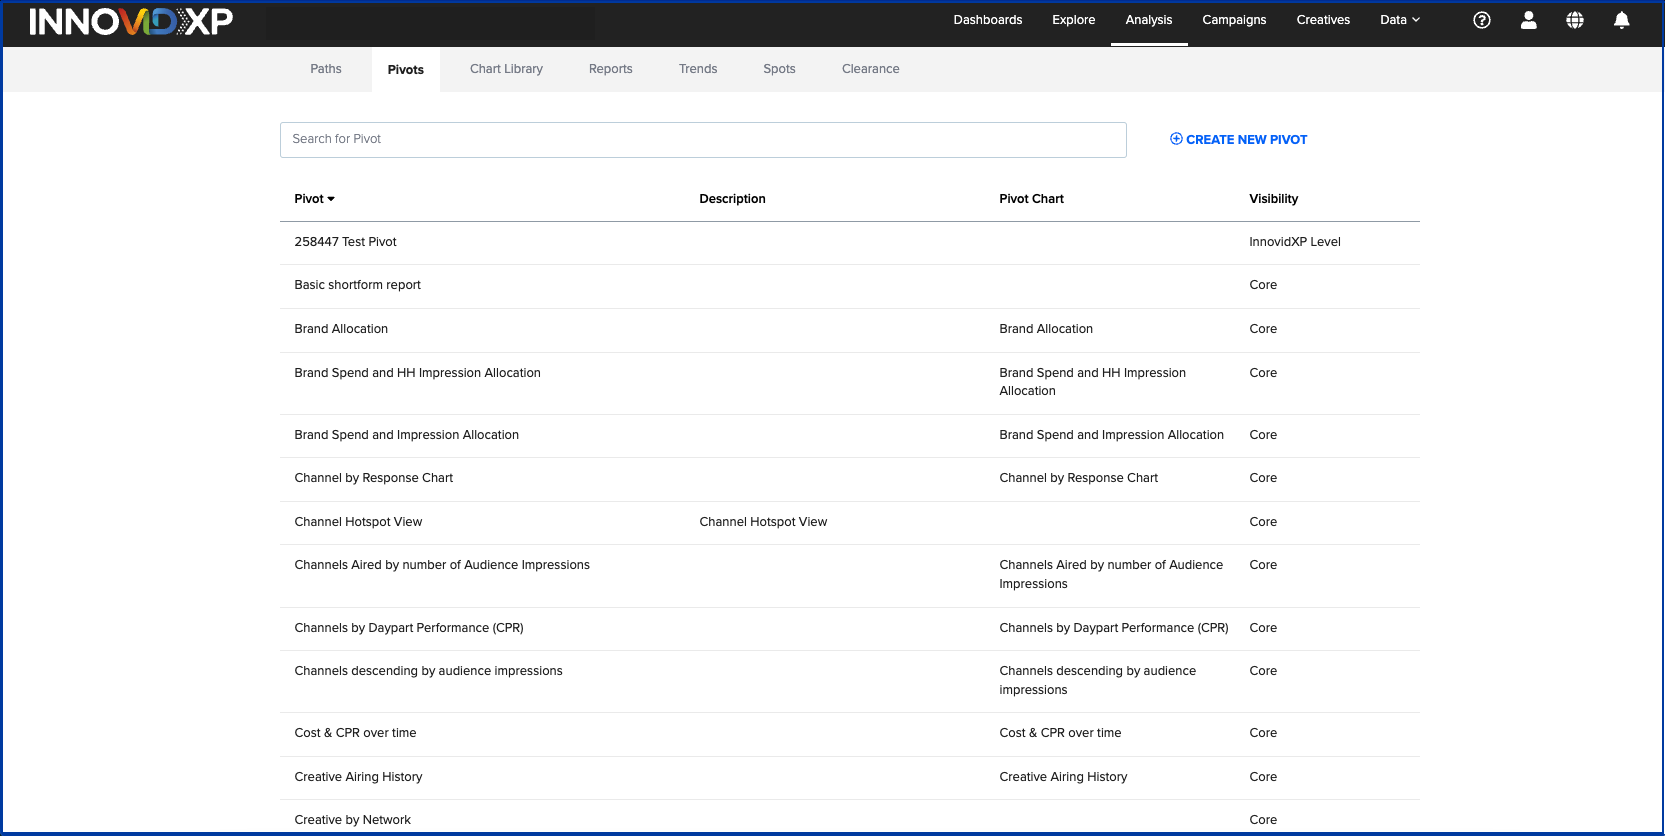Open the Dashboards menu
The image size is (1665, 836).
click(988, 20)
